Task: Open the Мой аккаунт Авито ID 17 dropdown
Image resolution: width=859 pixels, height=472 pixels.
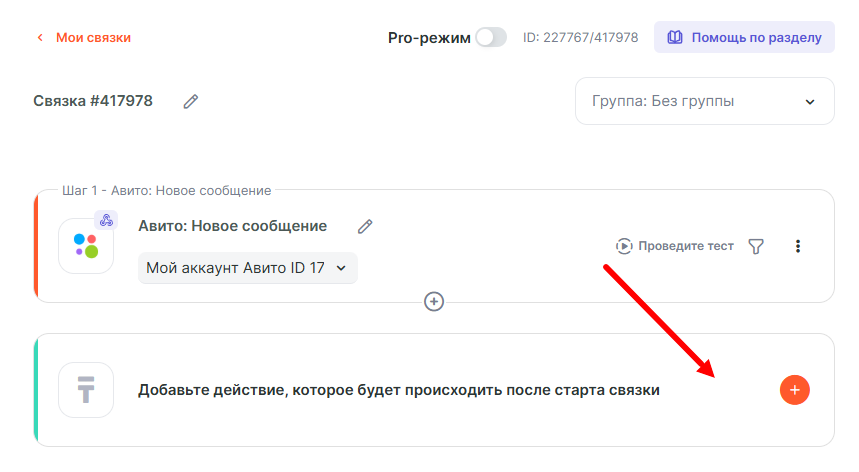Action: [247, 268]
